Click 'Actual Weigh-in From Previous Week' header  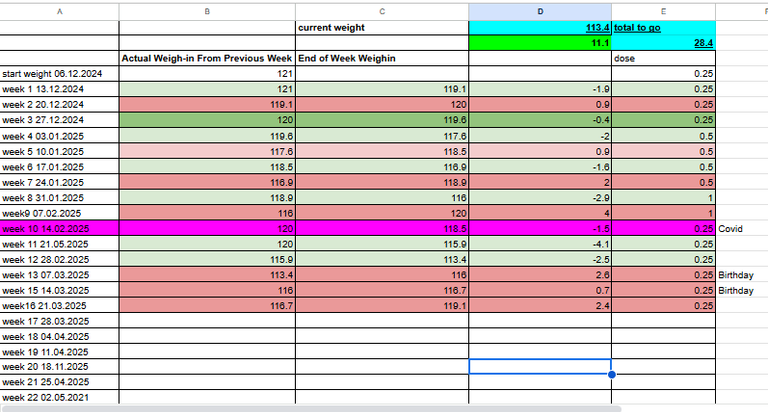click(x=207, y=58)
